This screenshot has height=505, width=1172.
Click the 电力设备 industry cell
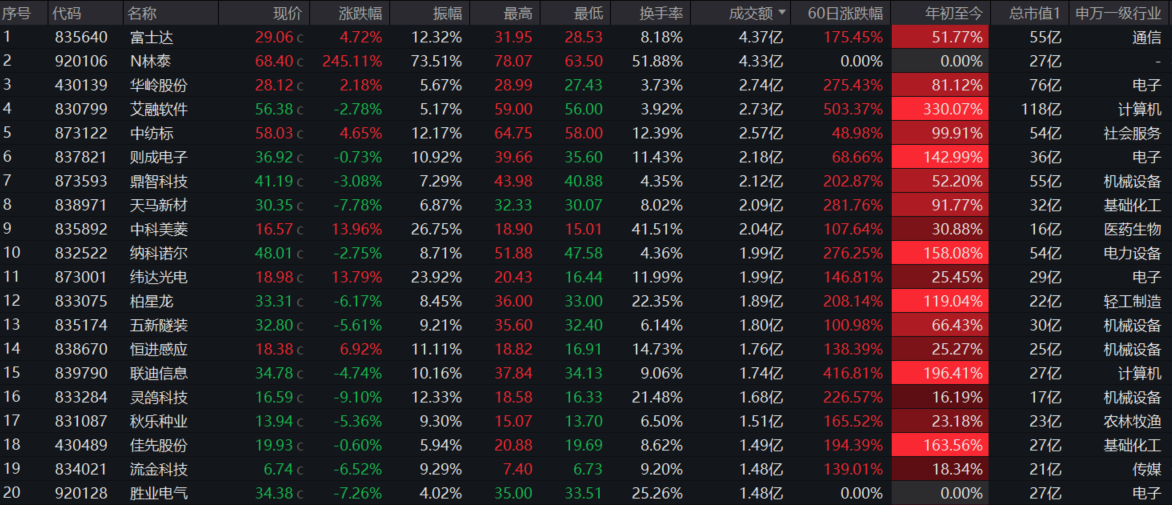coord(1132,252)
